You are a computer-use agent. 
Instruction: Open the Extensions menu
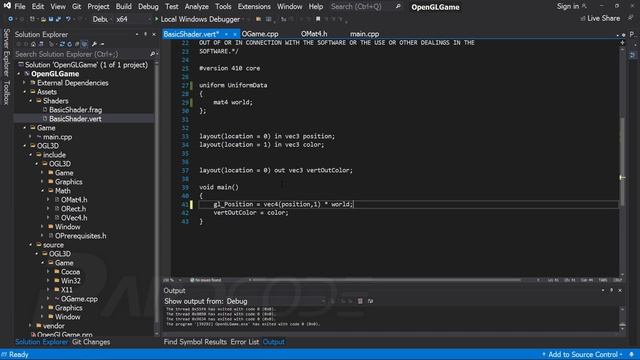pyautogui.click(x=254, y=7)
